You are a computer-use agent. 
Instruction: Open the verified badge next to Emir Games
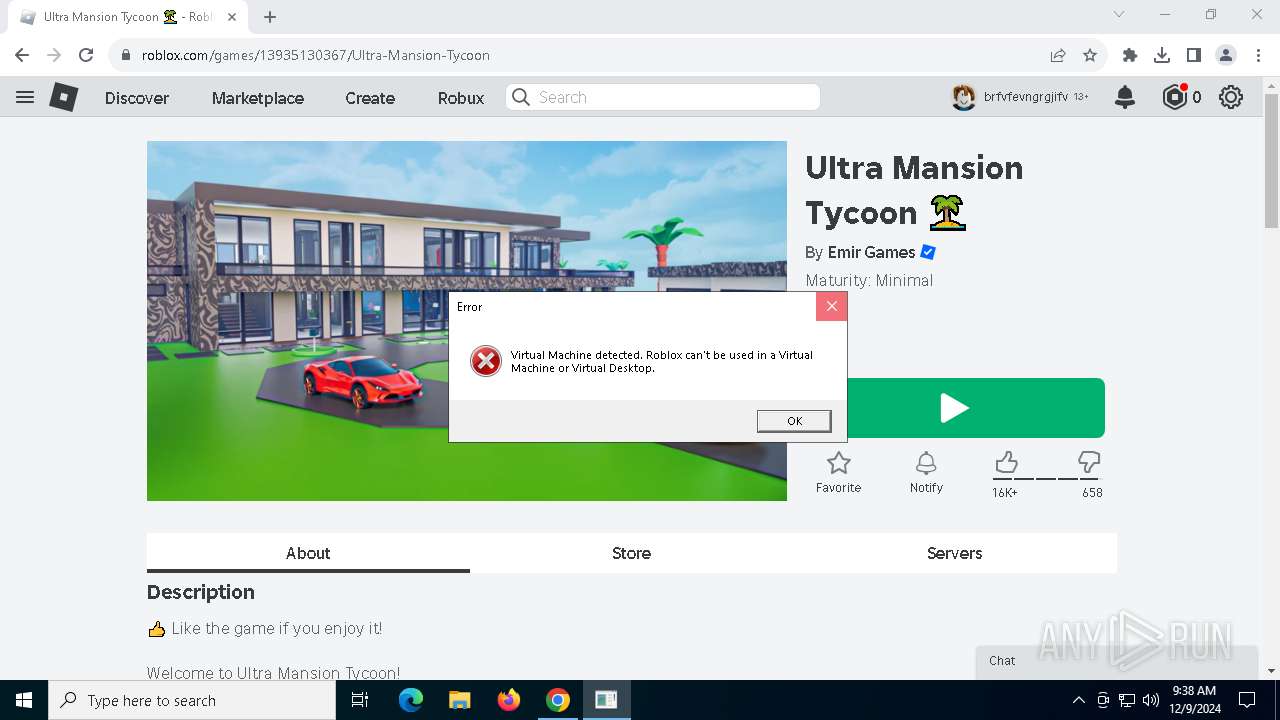click(x=928, y=252)
